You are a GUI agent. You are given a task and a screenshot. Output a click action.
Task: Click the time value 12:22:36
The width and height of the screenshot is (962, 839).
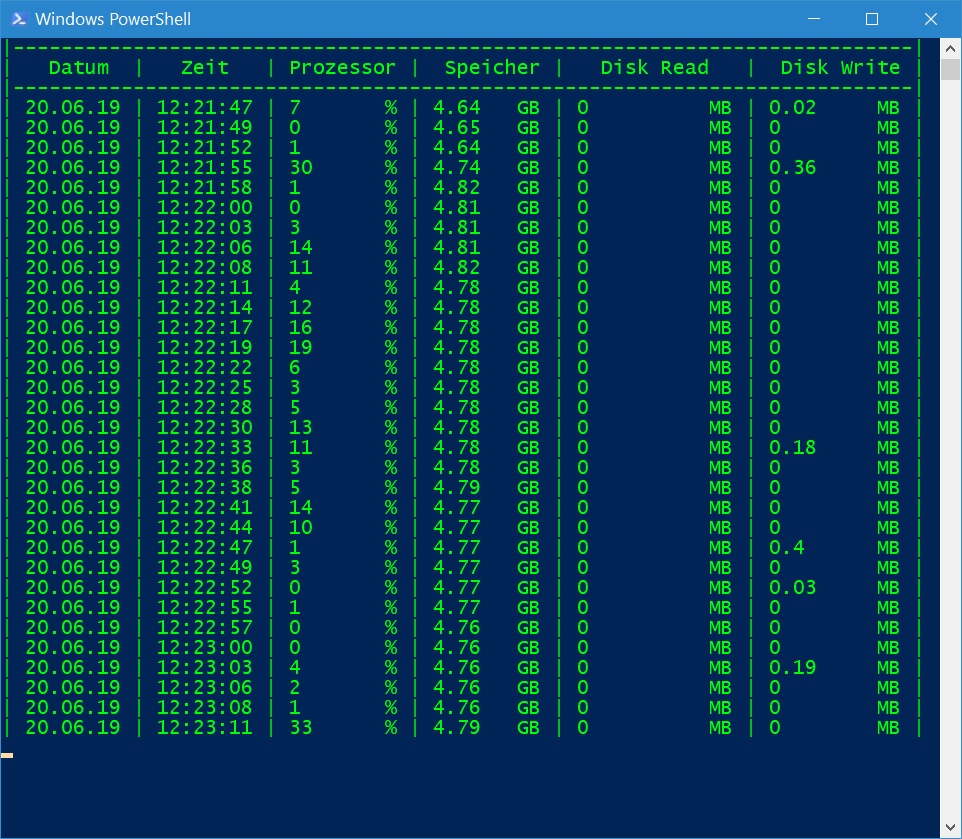204,467
